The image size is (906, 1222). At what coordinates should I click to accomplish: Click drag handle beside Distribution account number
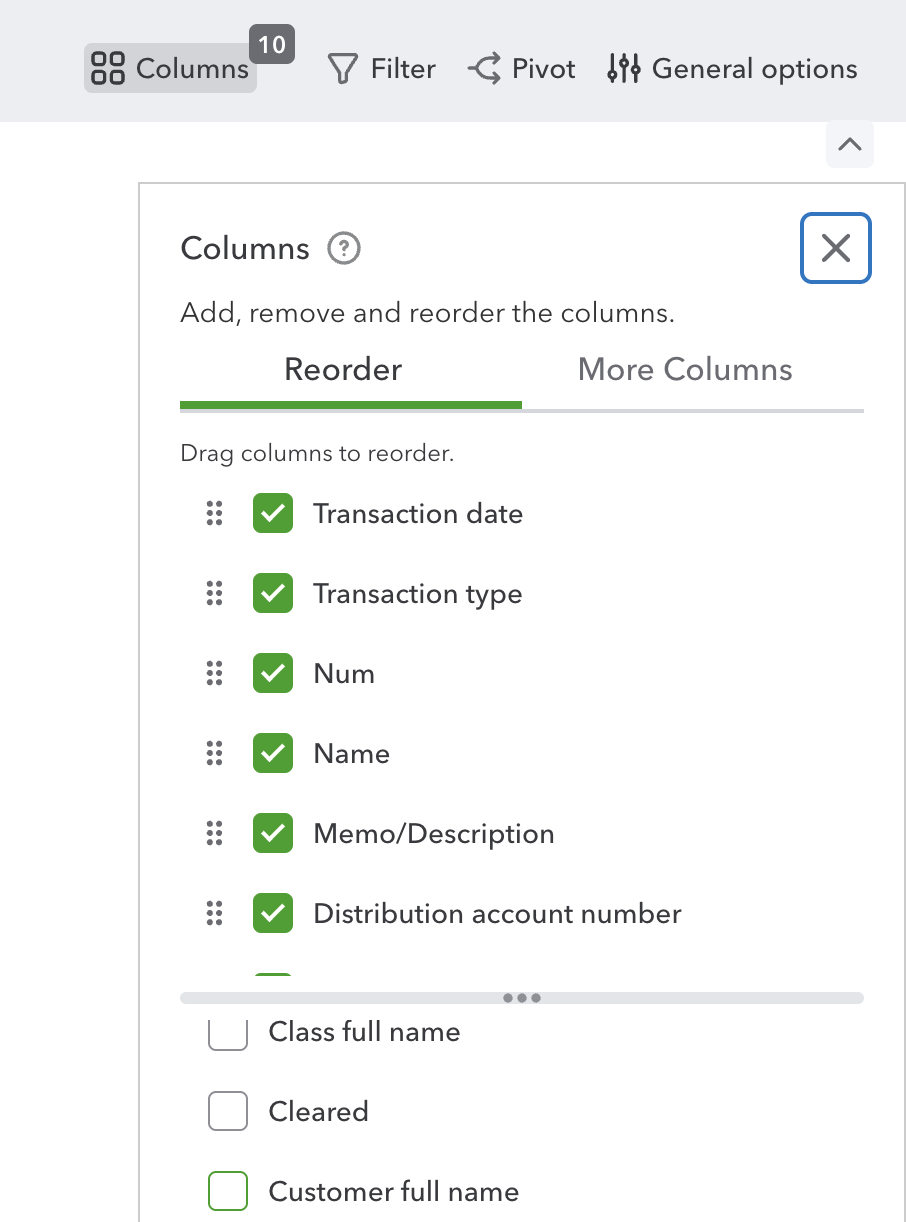214,914
